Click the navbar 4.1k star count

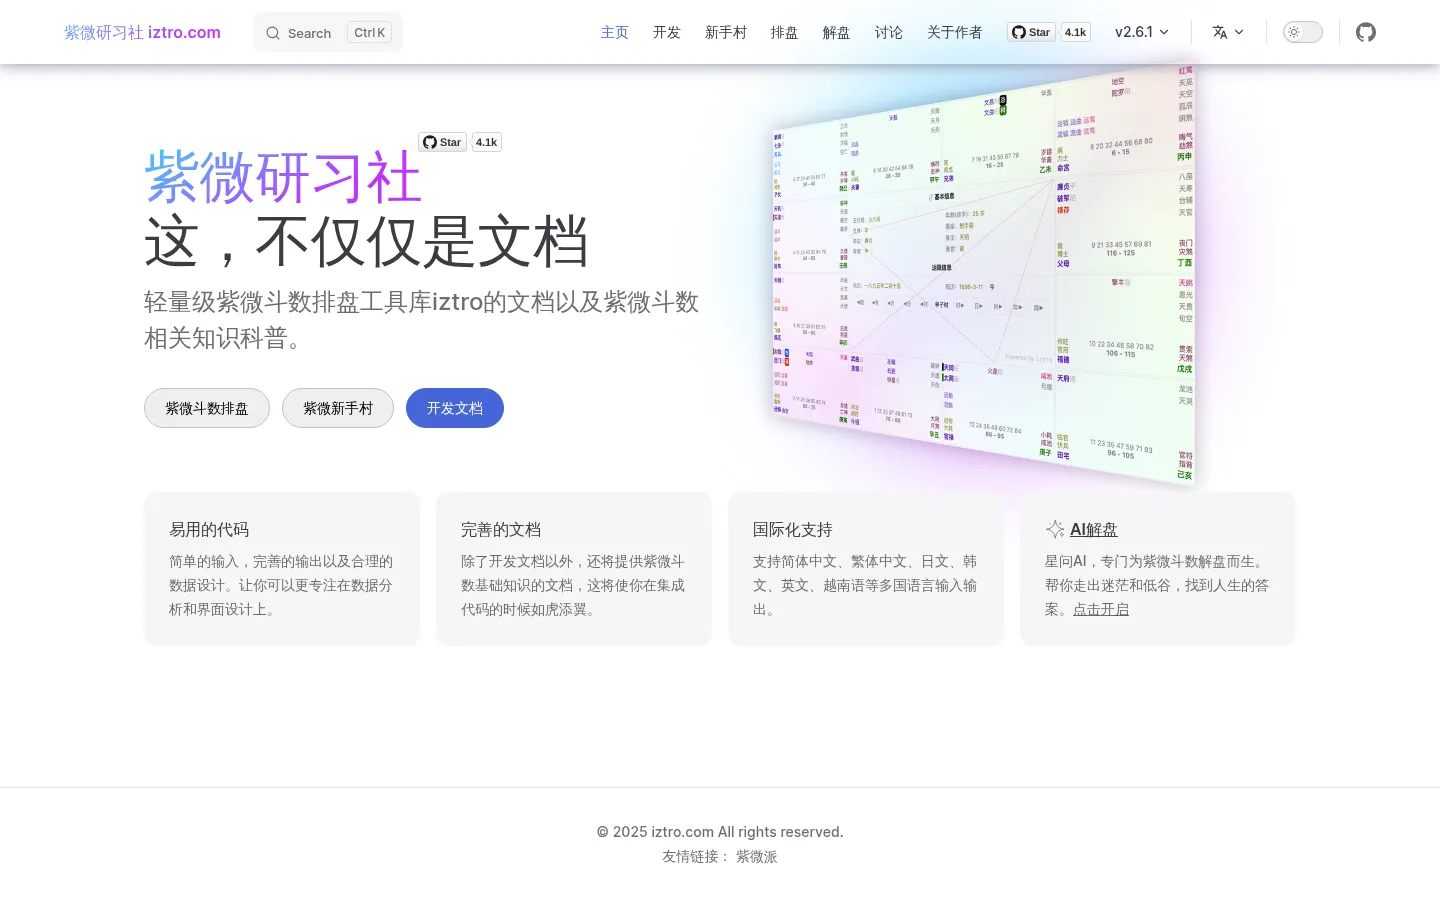pos(1075,32)
